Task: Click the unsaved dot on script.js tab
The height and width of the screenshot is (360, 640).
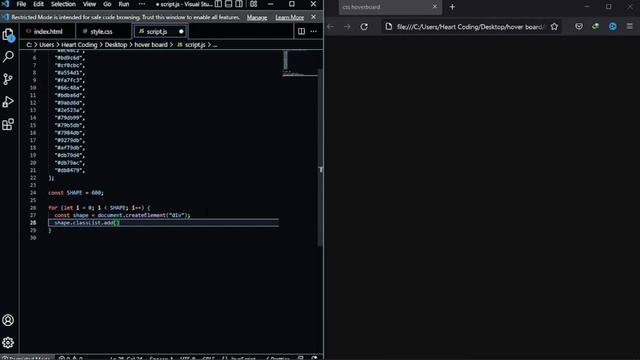Action: click(181, 31)
